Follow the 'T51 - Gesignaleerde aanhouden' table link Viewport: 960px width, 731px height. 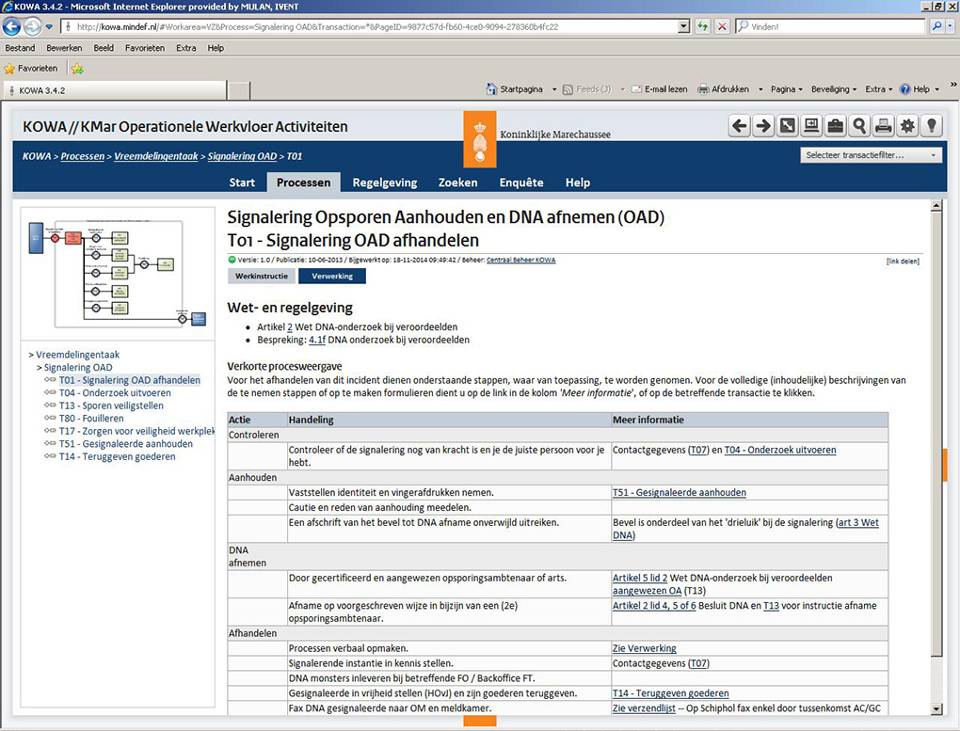[679, 493]
